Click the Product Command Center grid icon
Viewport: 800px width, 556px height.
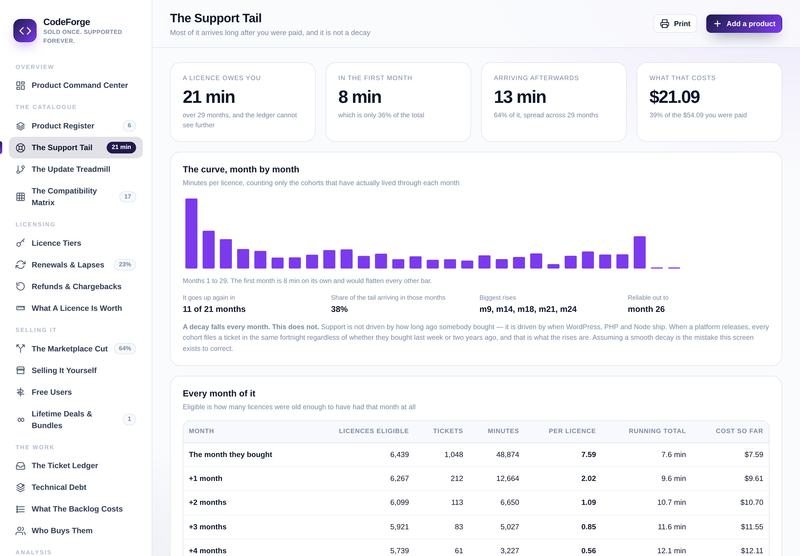pyautogui.click(x=20, y=85)
